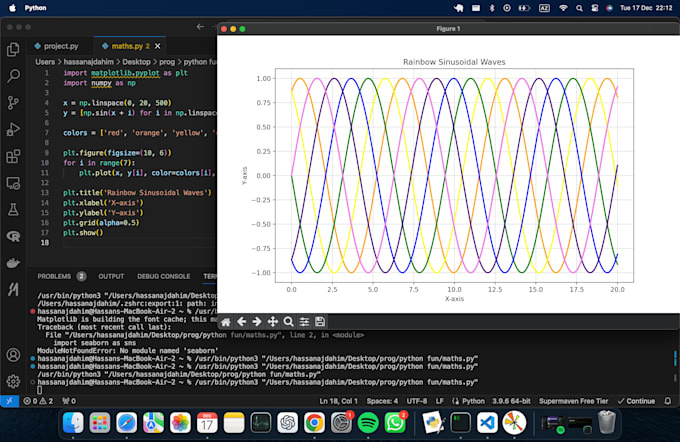Viewport: 680px width, 442px height.
Task: Open the Search view in activity bar
Action: coord(13,76)
